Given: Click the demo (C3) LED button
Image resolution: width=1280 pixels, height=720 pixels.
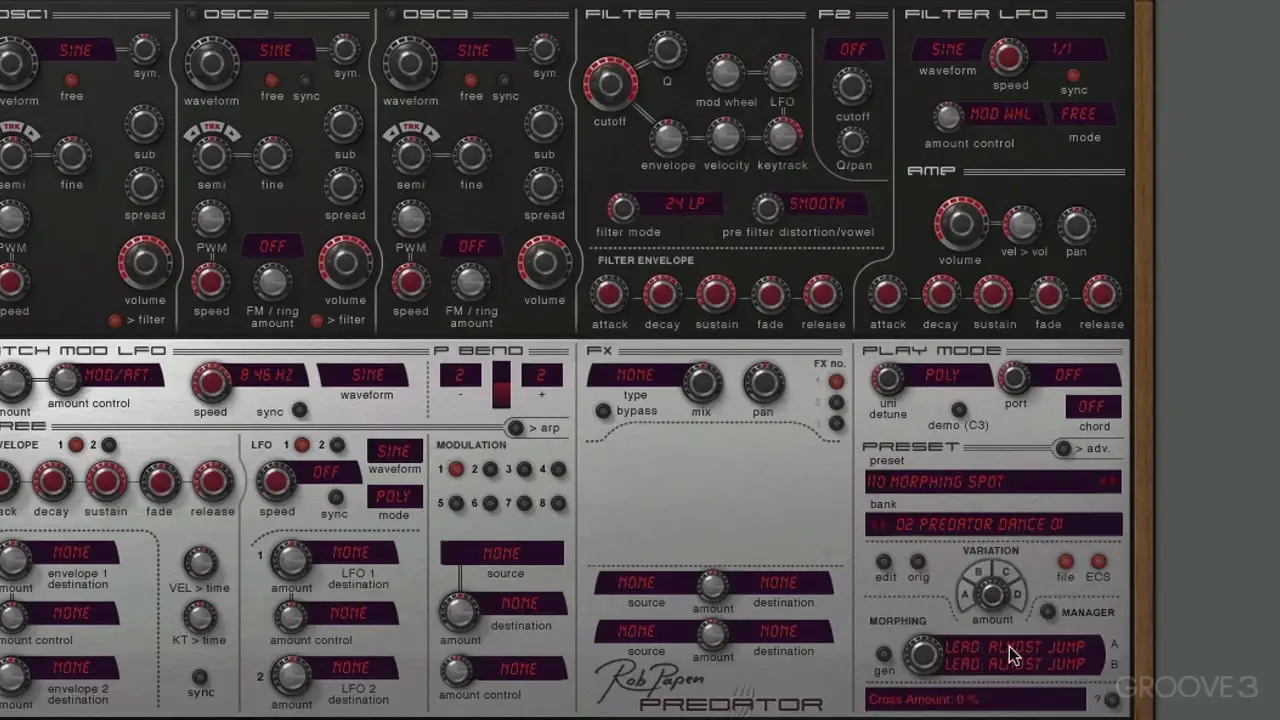Looking at the screenshot, I should coord(959,409).
